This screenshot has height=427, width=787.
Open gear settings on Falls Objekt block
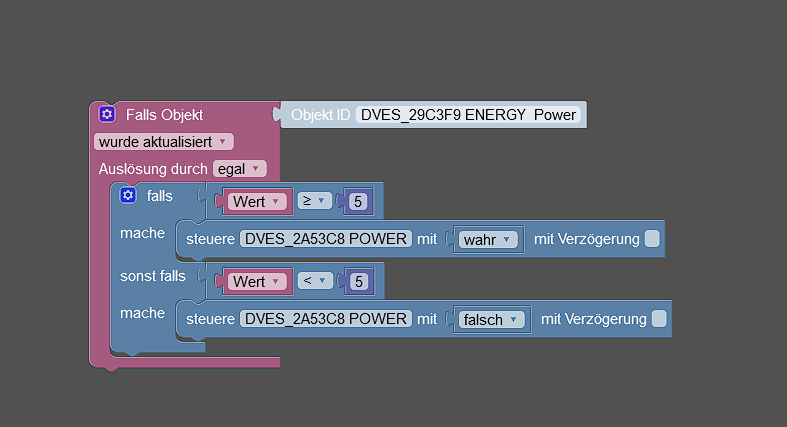(x=107, y=114)
